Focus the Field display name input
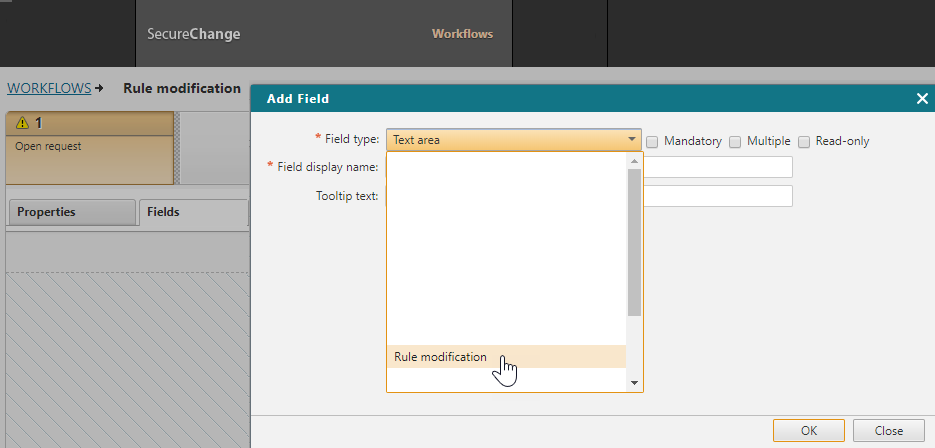This screenshot has height=448, width=935. coord(717,167)
